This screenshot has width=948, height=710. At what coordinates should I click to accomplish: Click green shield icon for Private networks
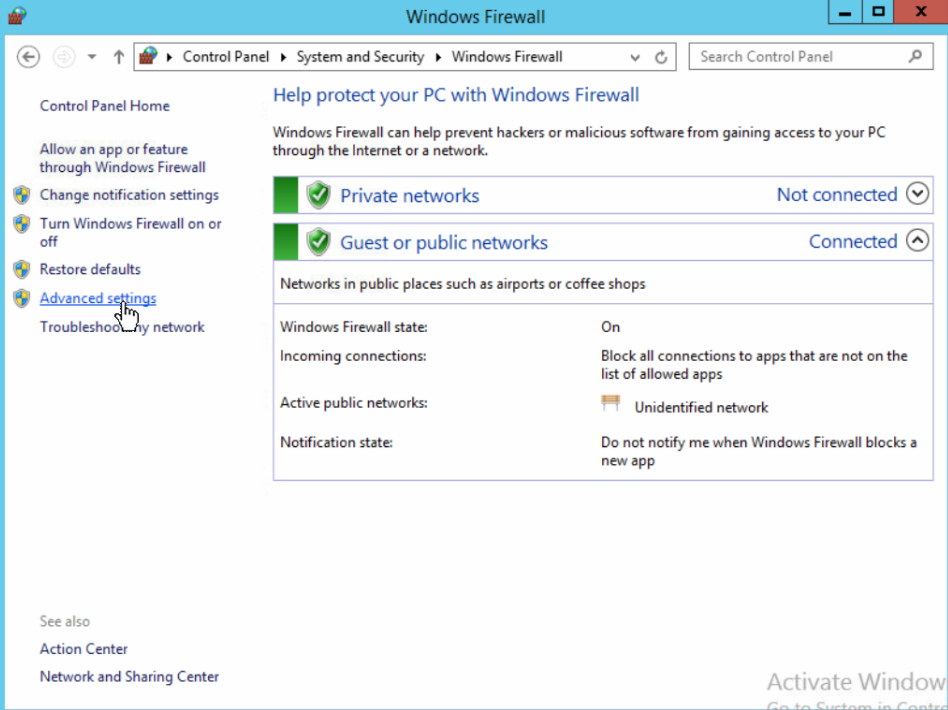click(319, 195)
